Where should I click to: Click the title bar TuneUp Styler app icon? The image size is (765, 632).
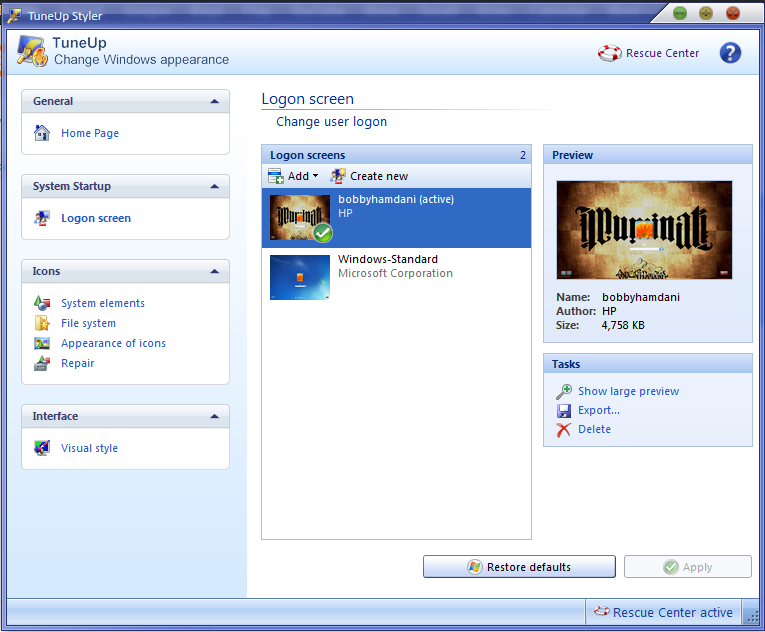click(x=14, y=16)
